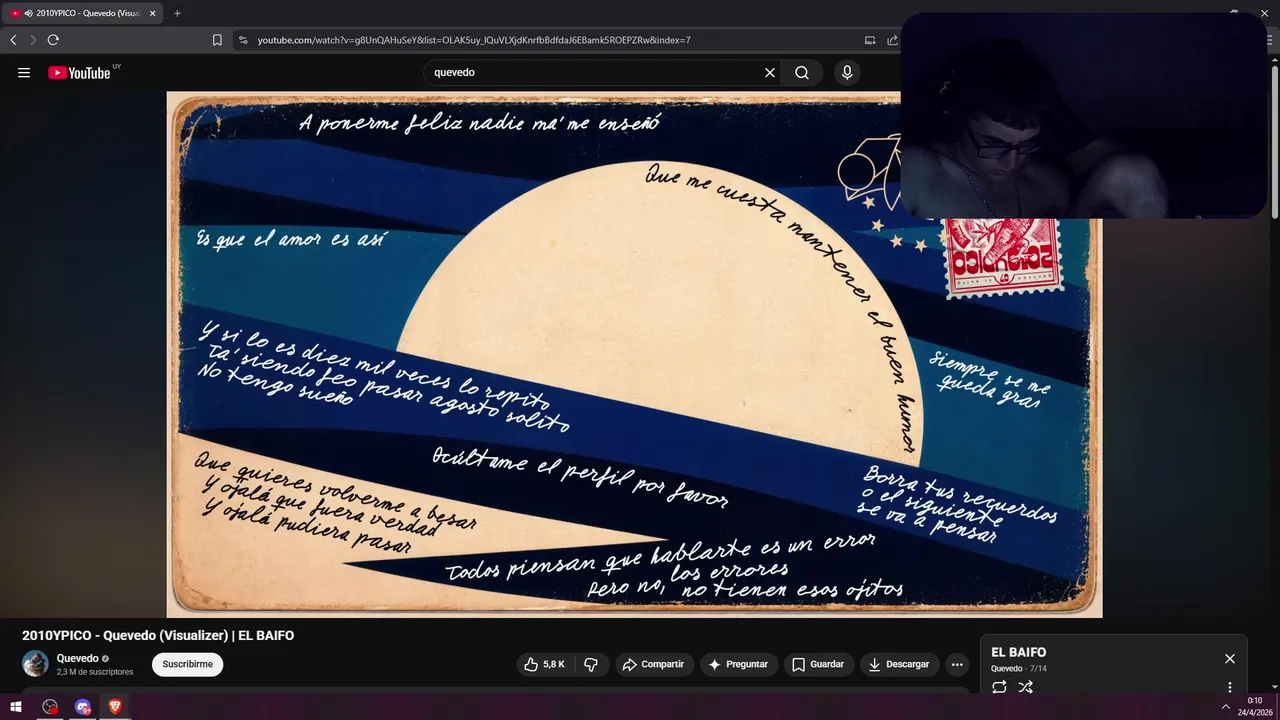Image resolution: width=1280 pixels, height=720 pixels.
Task: Toggle playlist loop
Action: point(999,687)
